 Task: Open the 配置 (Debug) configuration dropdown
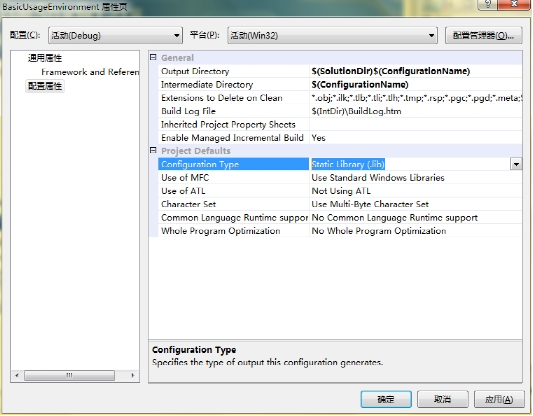(x=115, y=35)
